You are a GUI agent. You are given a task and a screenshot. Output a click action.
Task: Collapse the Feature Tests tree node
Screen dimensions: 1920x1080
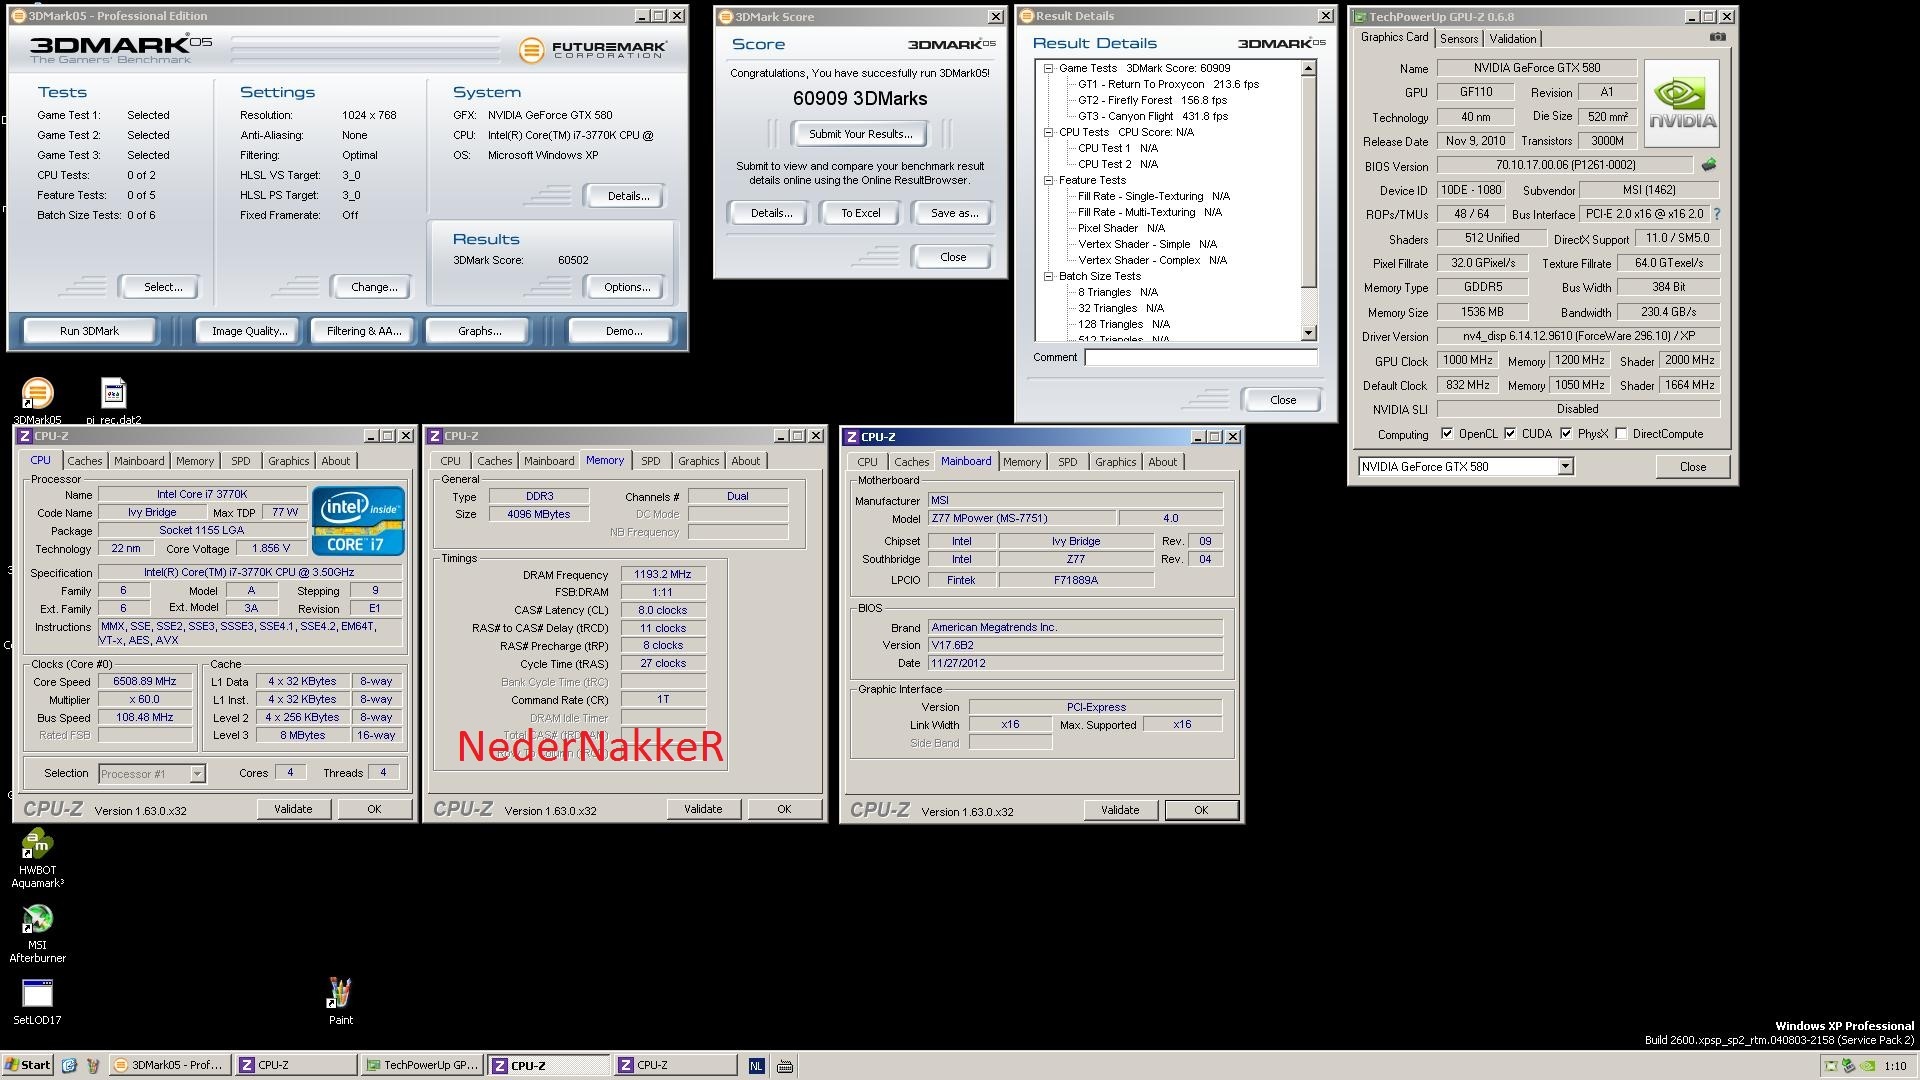[1048, 181]
